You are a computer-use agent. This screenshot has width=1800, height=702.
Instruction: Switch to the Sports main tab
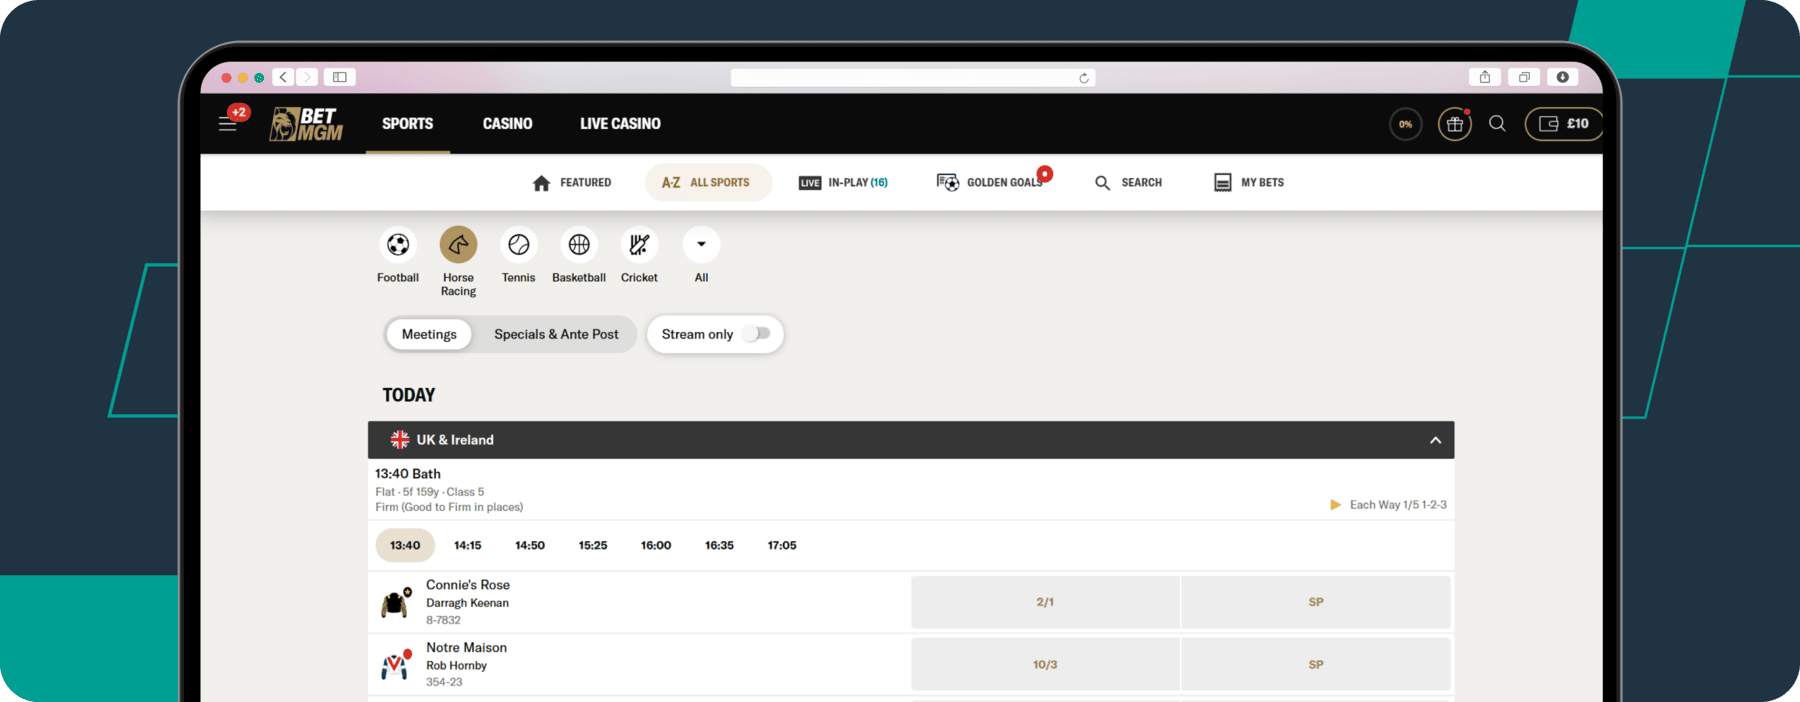(407, 124)
